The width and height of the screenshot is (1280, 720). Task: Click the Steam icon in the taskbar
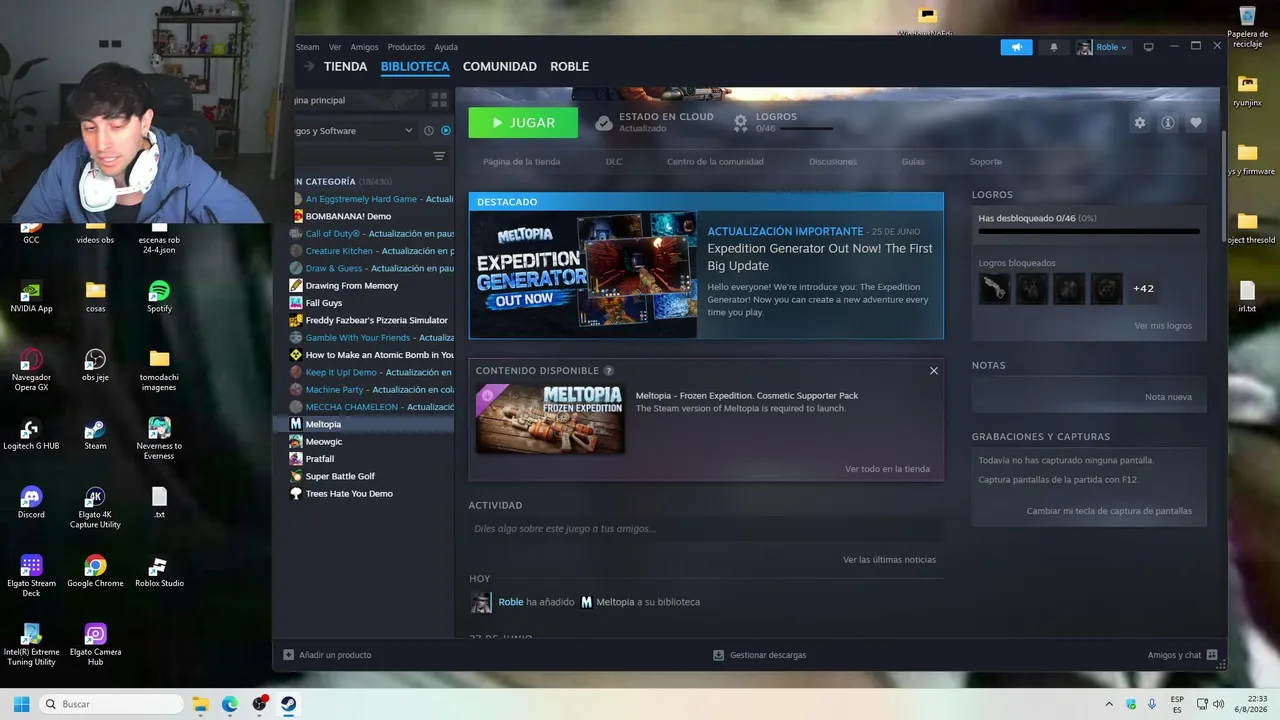pyautogui.click(x=289, y=704)
